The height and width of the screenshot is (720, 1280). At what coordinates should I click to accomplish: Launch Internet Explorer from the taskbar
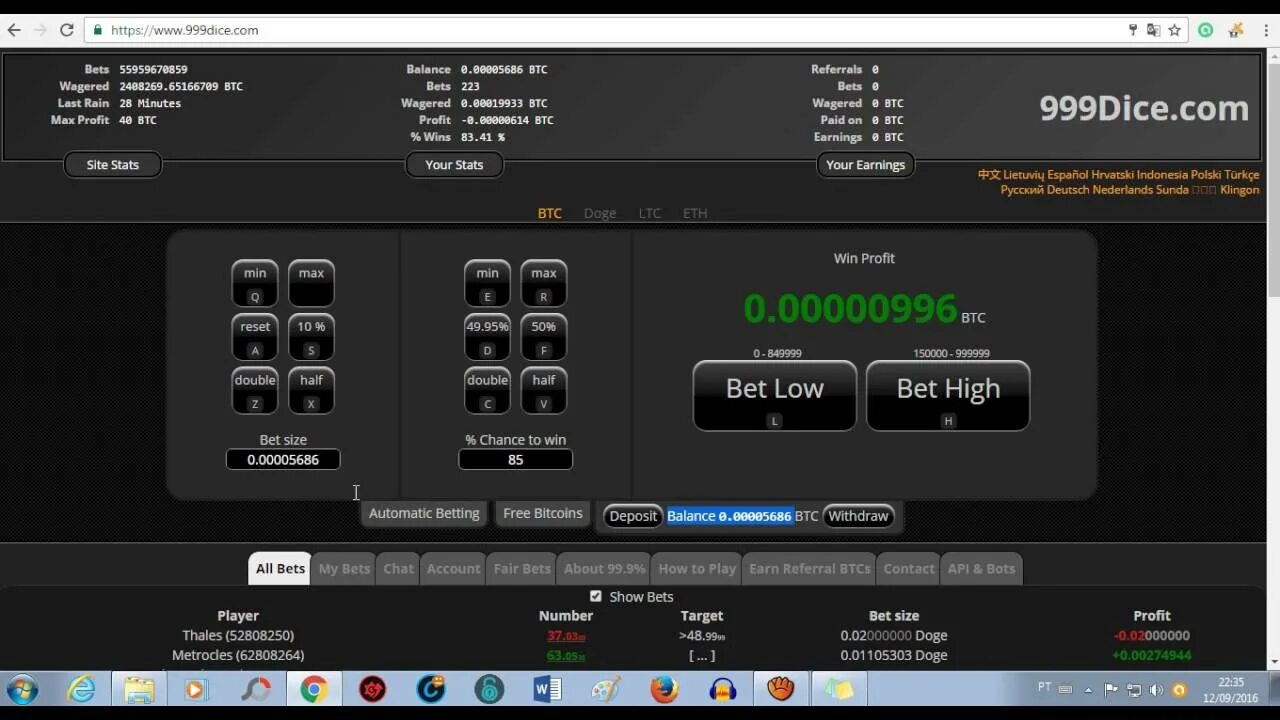[81, 689]
